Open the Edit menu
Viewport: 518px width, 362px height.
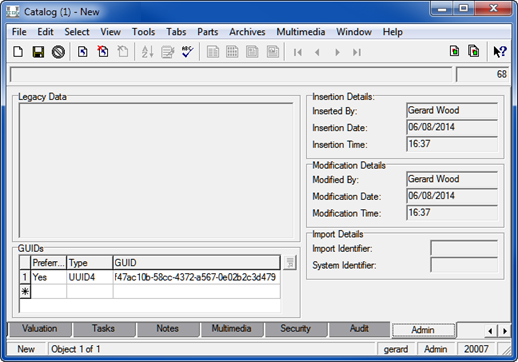tap(45, 32)
